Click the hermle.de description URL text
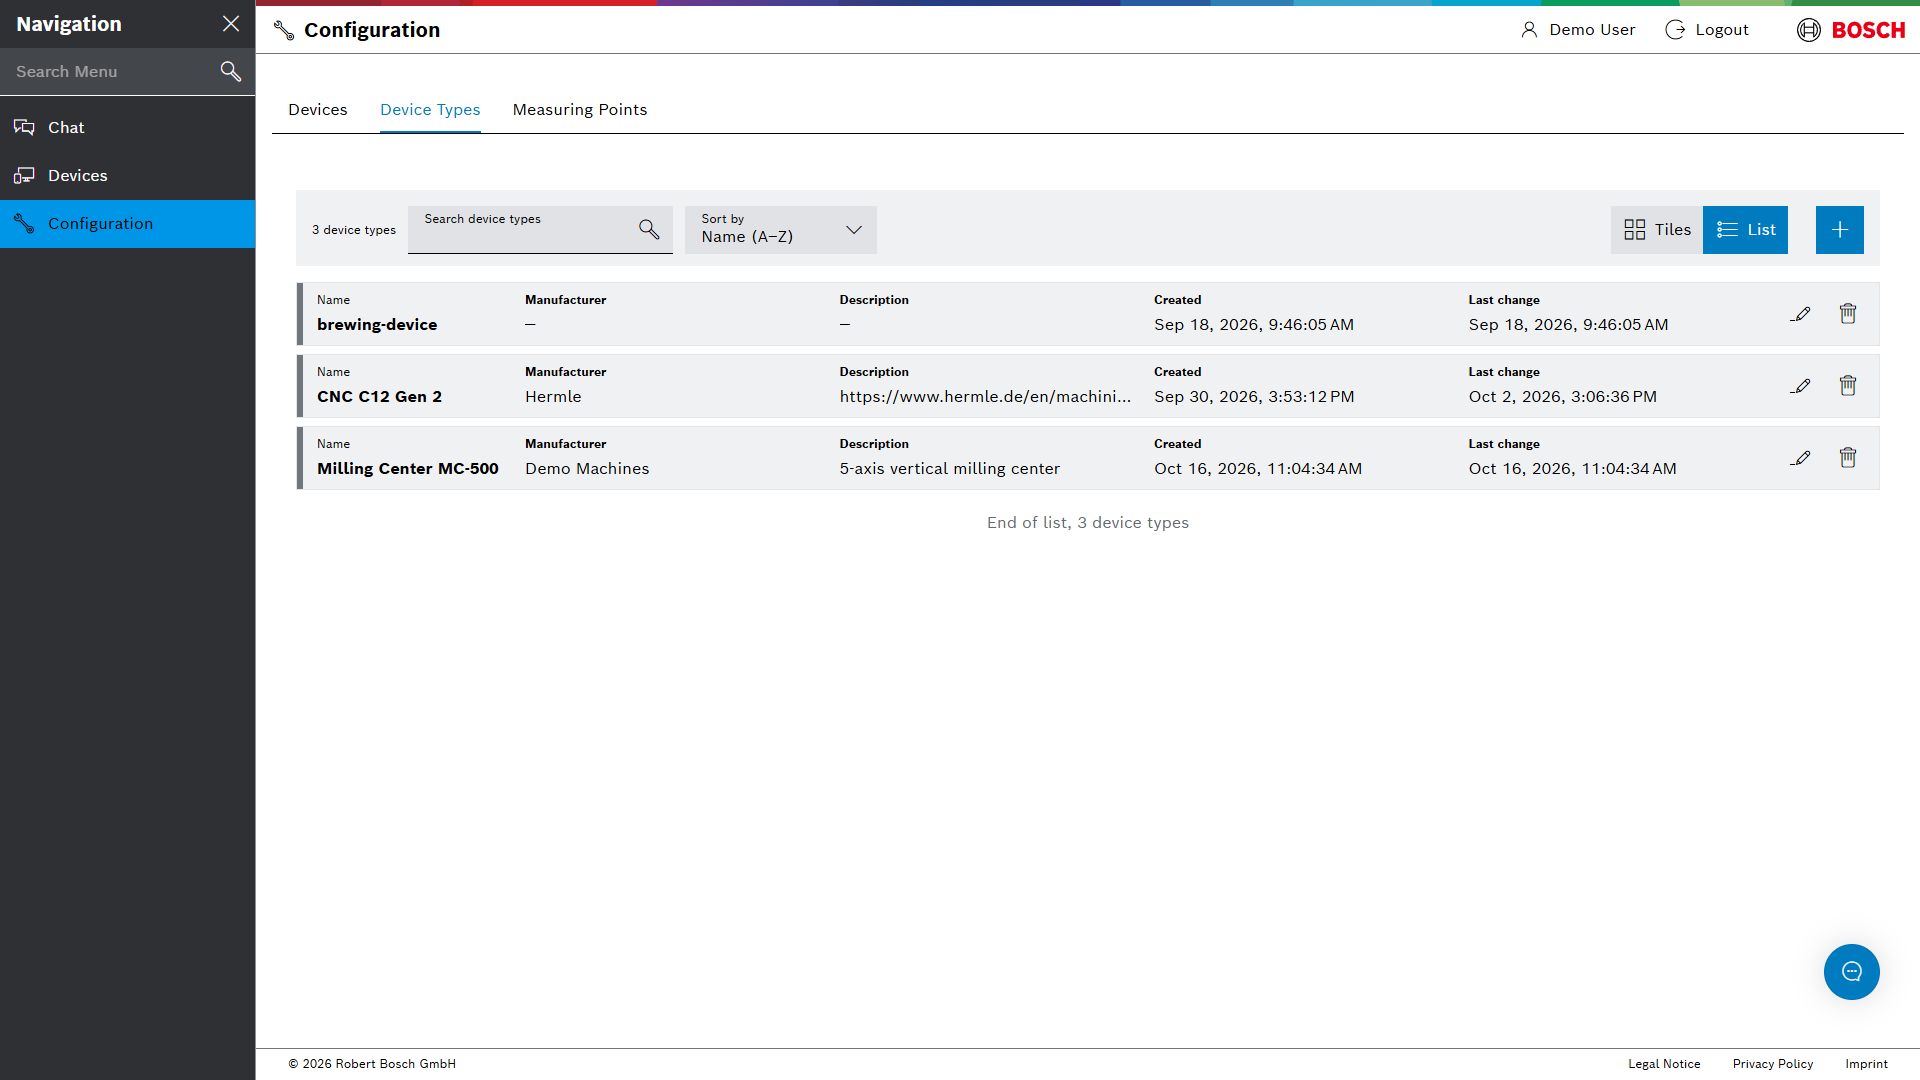The height and width of the screenshot is (1080, 1920). 985,397
